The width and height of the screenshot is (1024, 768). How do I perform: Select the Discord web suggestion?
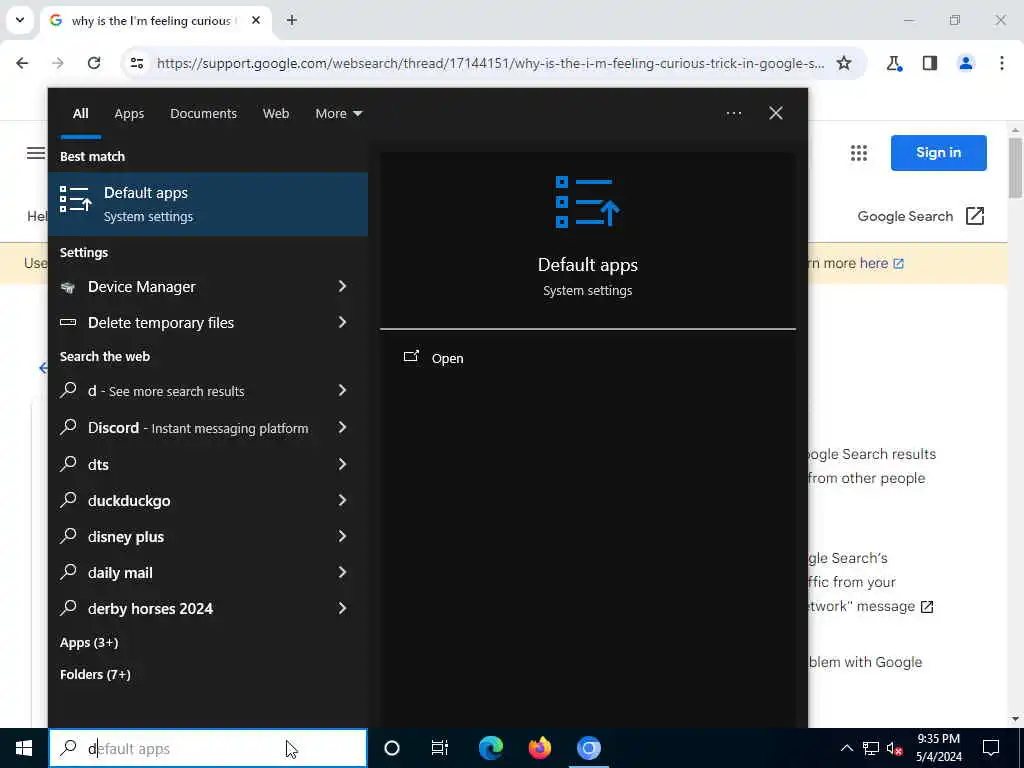tap(187, 428)
